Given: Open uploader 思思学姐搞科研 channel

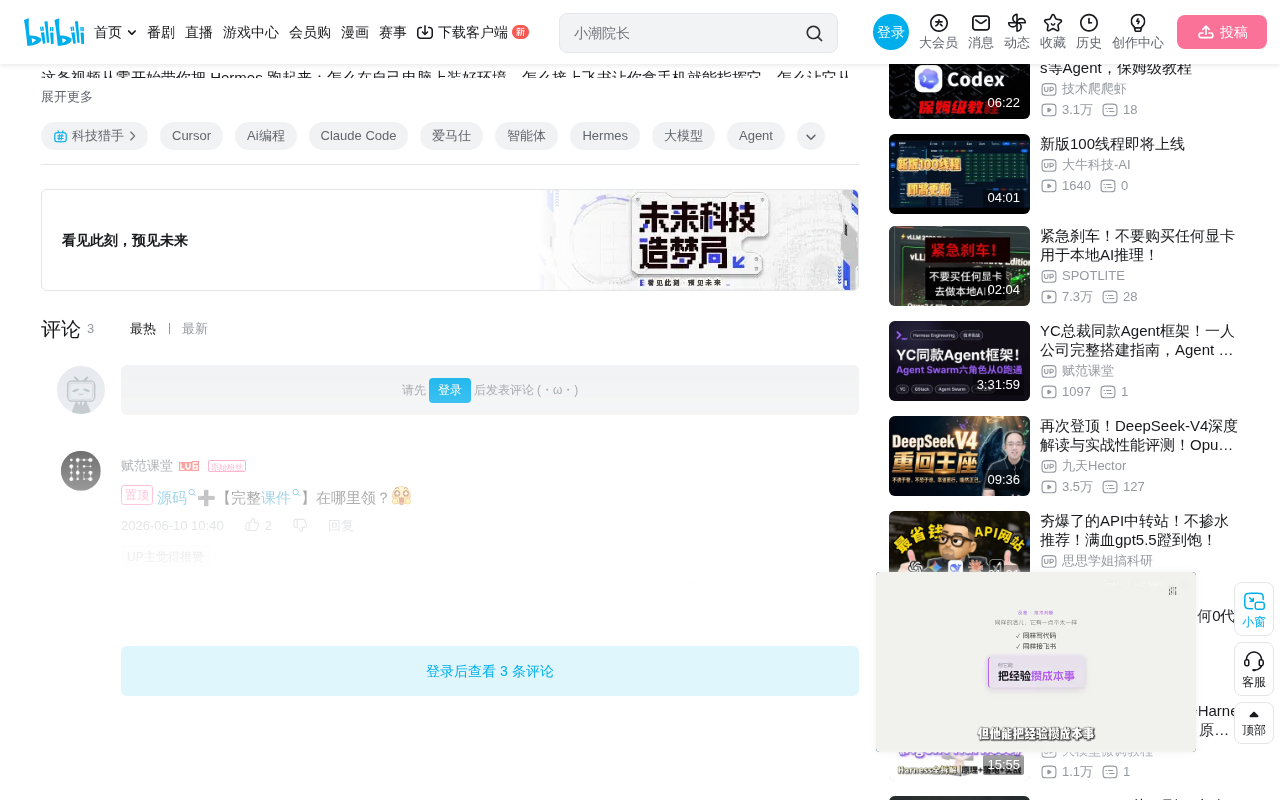Looking at the screenshot, I should click(x=1107, y=561).
